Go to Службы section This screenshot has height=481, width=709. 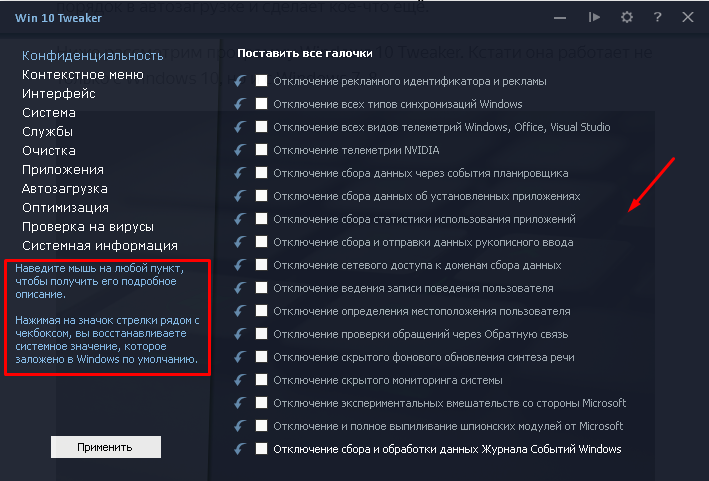pyautogui.click(x=47, y=132)
